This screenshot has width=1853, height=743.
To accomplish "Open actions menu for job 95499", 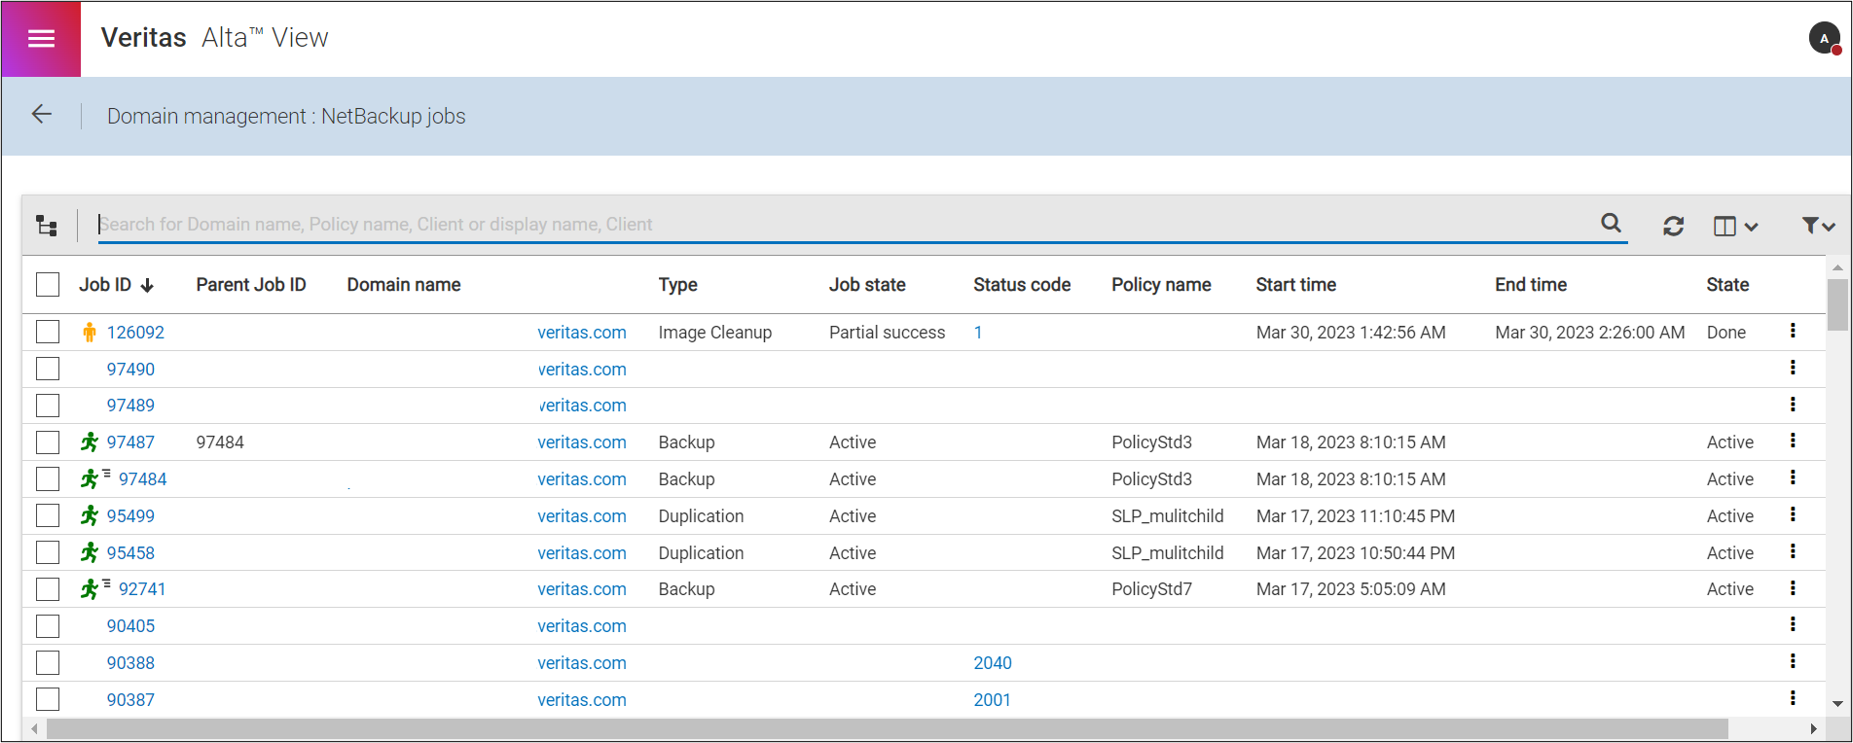I will pyautogui.click(x=1793, y=515).
